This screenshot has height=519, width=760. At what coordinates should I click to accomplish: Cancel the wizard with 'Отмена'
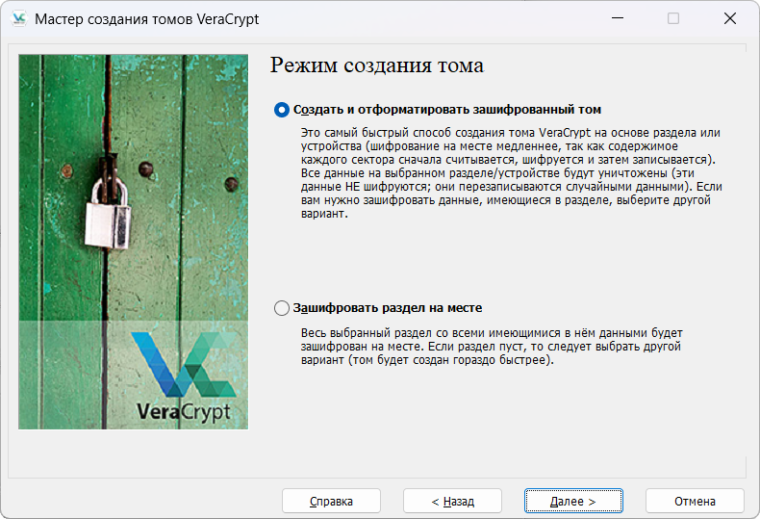click(694, 501)
